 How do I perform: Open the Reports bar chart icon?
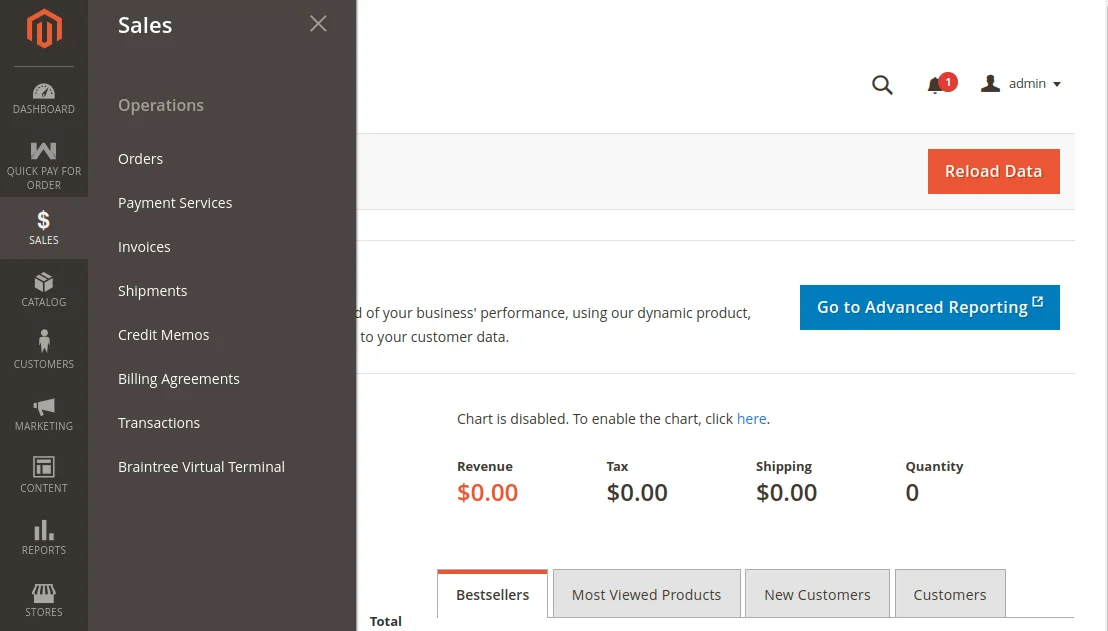(44, 537)
